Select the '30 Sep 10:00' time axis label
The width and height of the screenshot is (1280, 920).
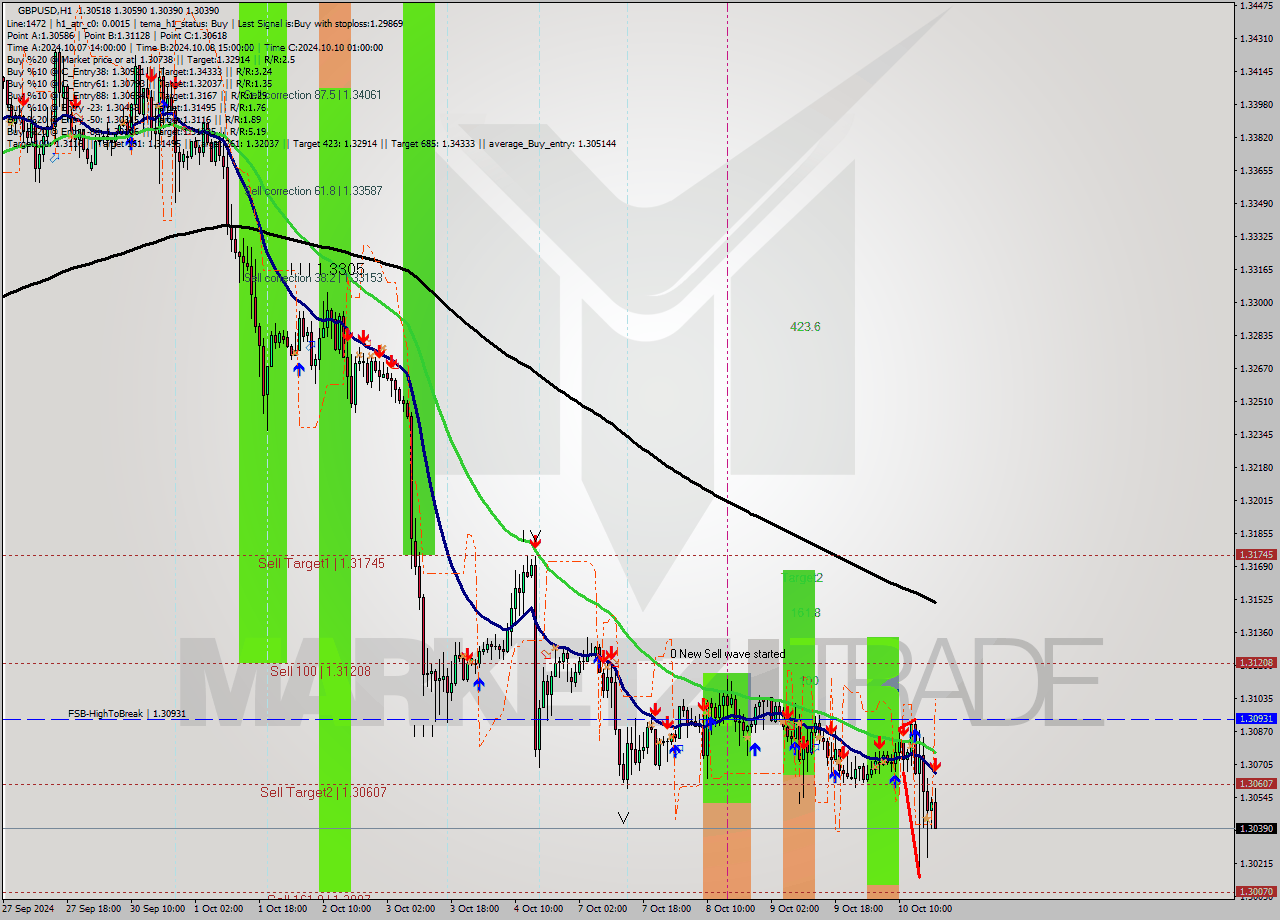point(158,909)
